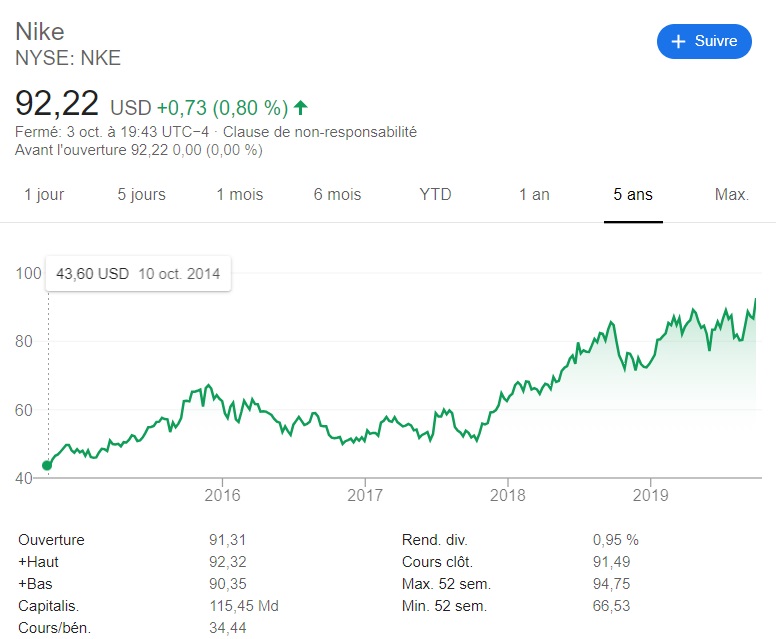Select the YTD range tab
The image size is (776, 639).
click(435, 194)
